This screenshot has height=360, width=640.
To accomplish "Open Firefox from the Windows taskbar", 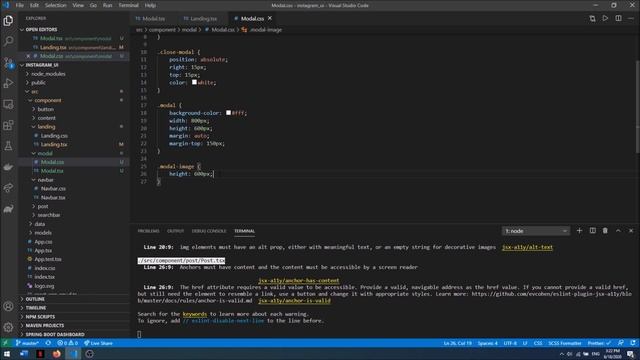I will (57, 354).
